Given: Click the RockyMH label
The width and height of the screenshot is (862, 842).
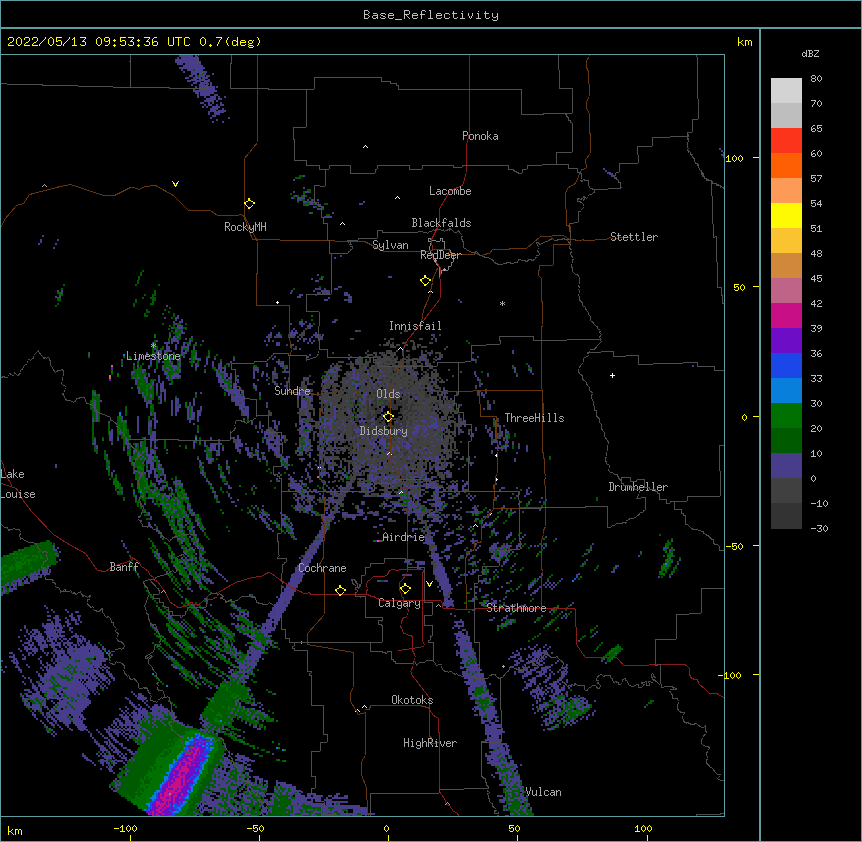Looking at the screenshot, I should click(245, 227).
